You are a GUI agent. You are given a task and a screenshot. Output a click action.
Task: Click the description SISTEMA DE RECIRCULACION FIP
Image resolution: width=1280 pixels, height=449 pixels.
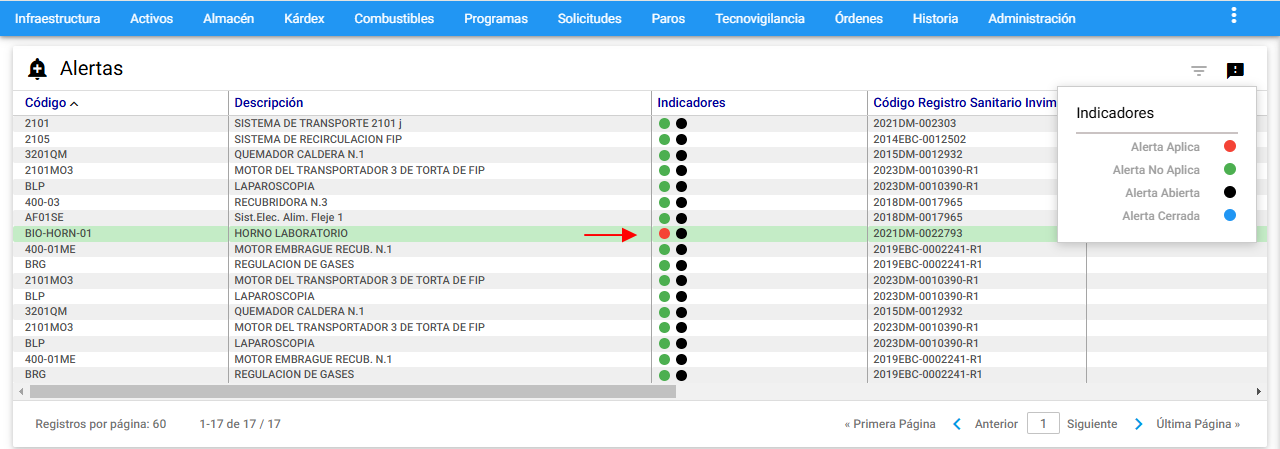(x=318, y=139)
